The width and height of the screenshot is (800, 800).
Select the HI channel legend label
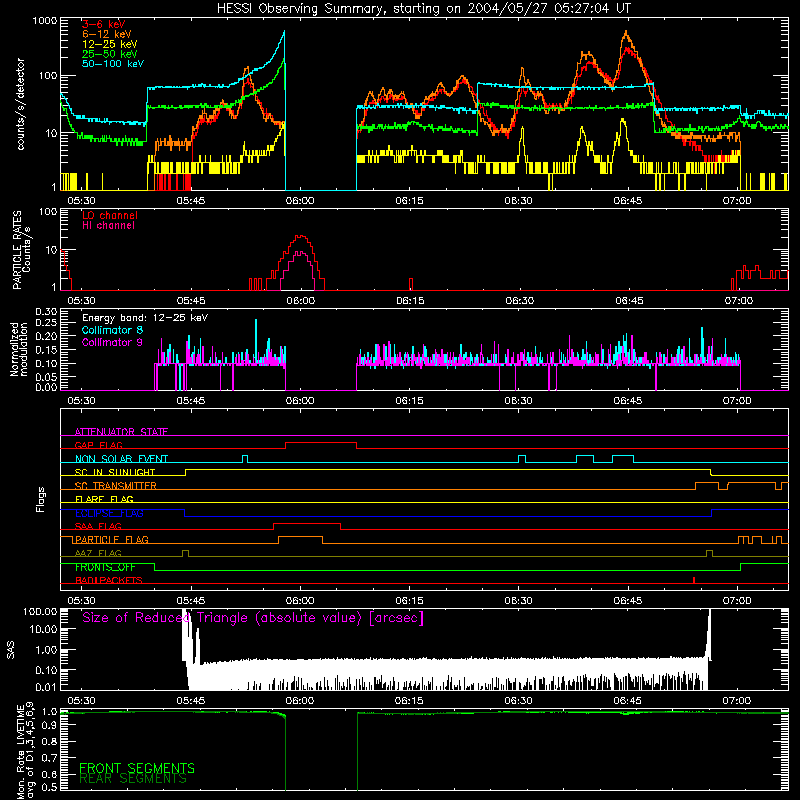coord(108,226)
